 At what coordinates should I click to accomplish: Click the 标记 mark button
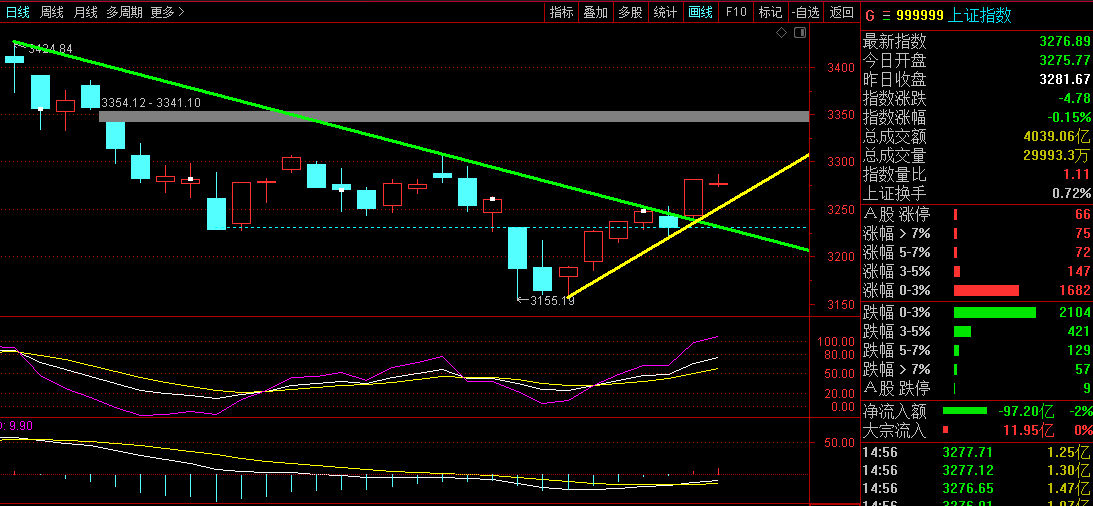[x=770, y=12]
